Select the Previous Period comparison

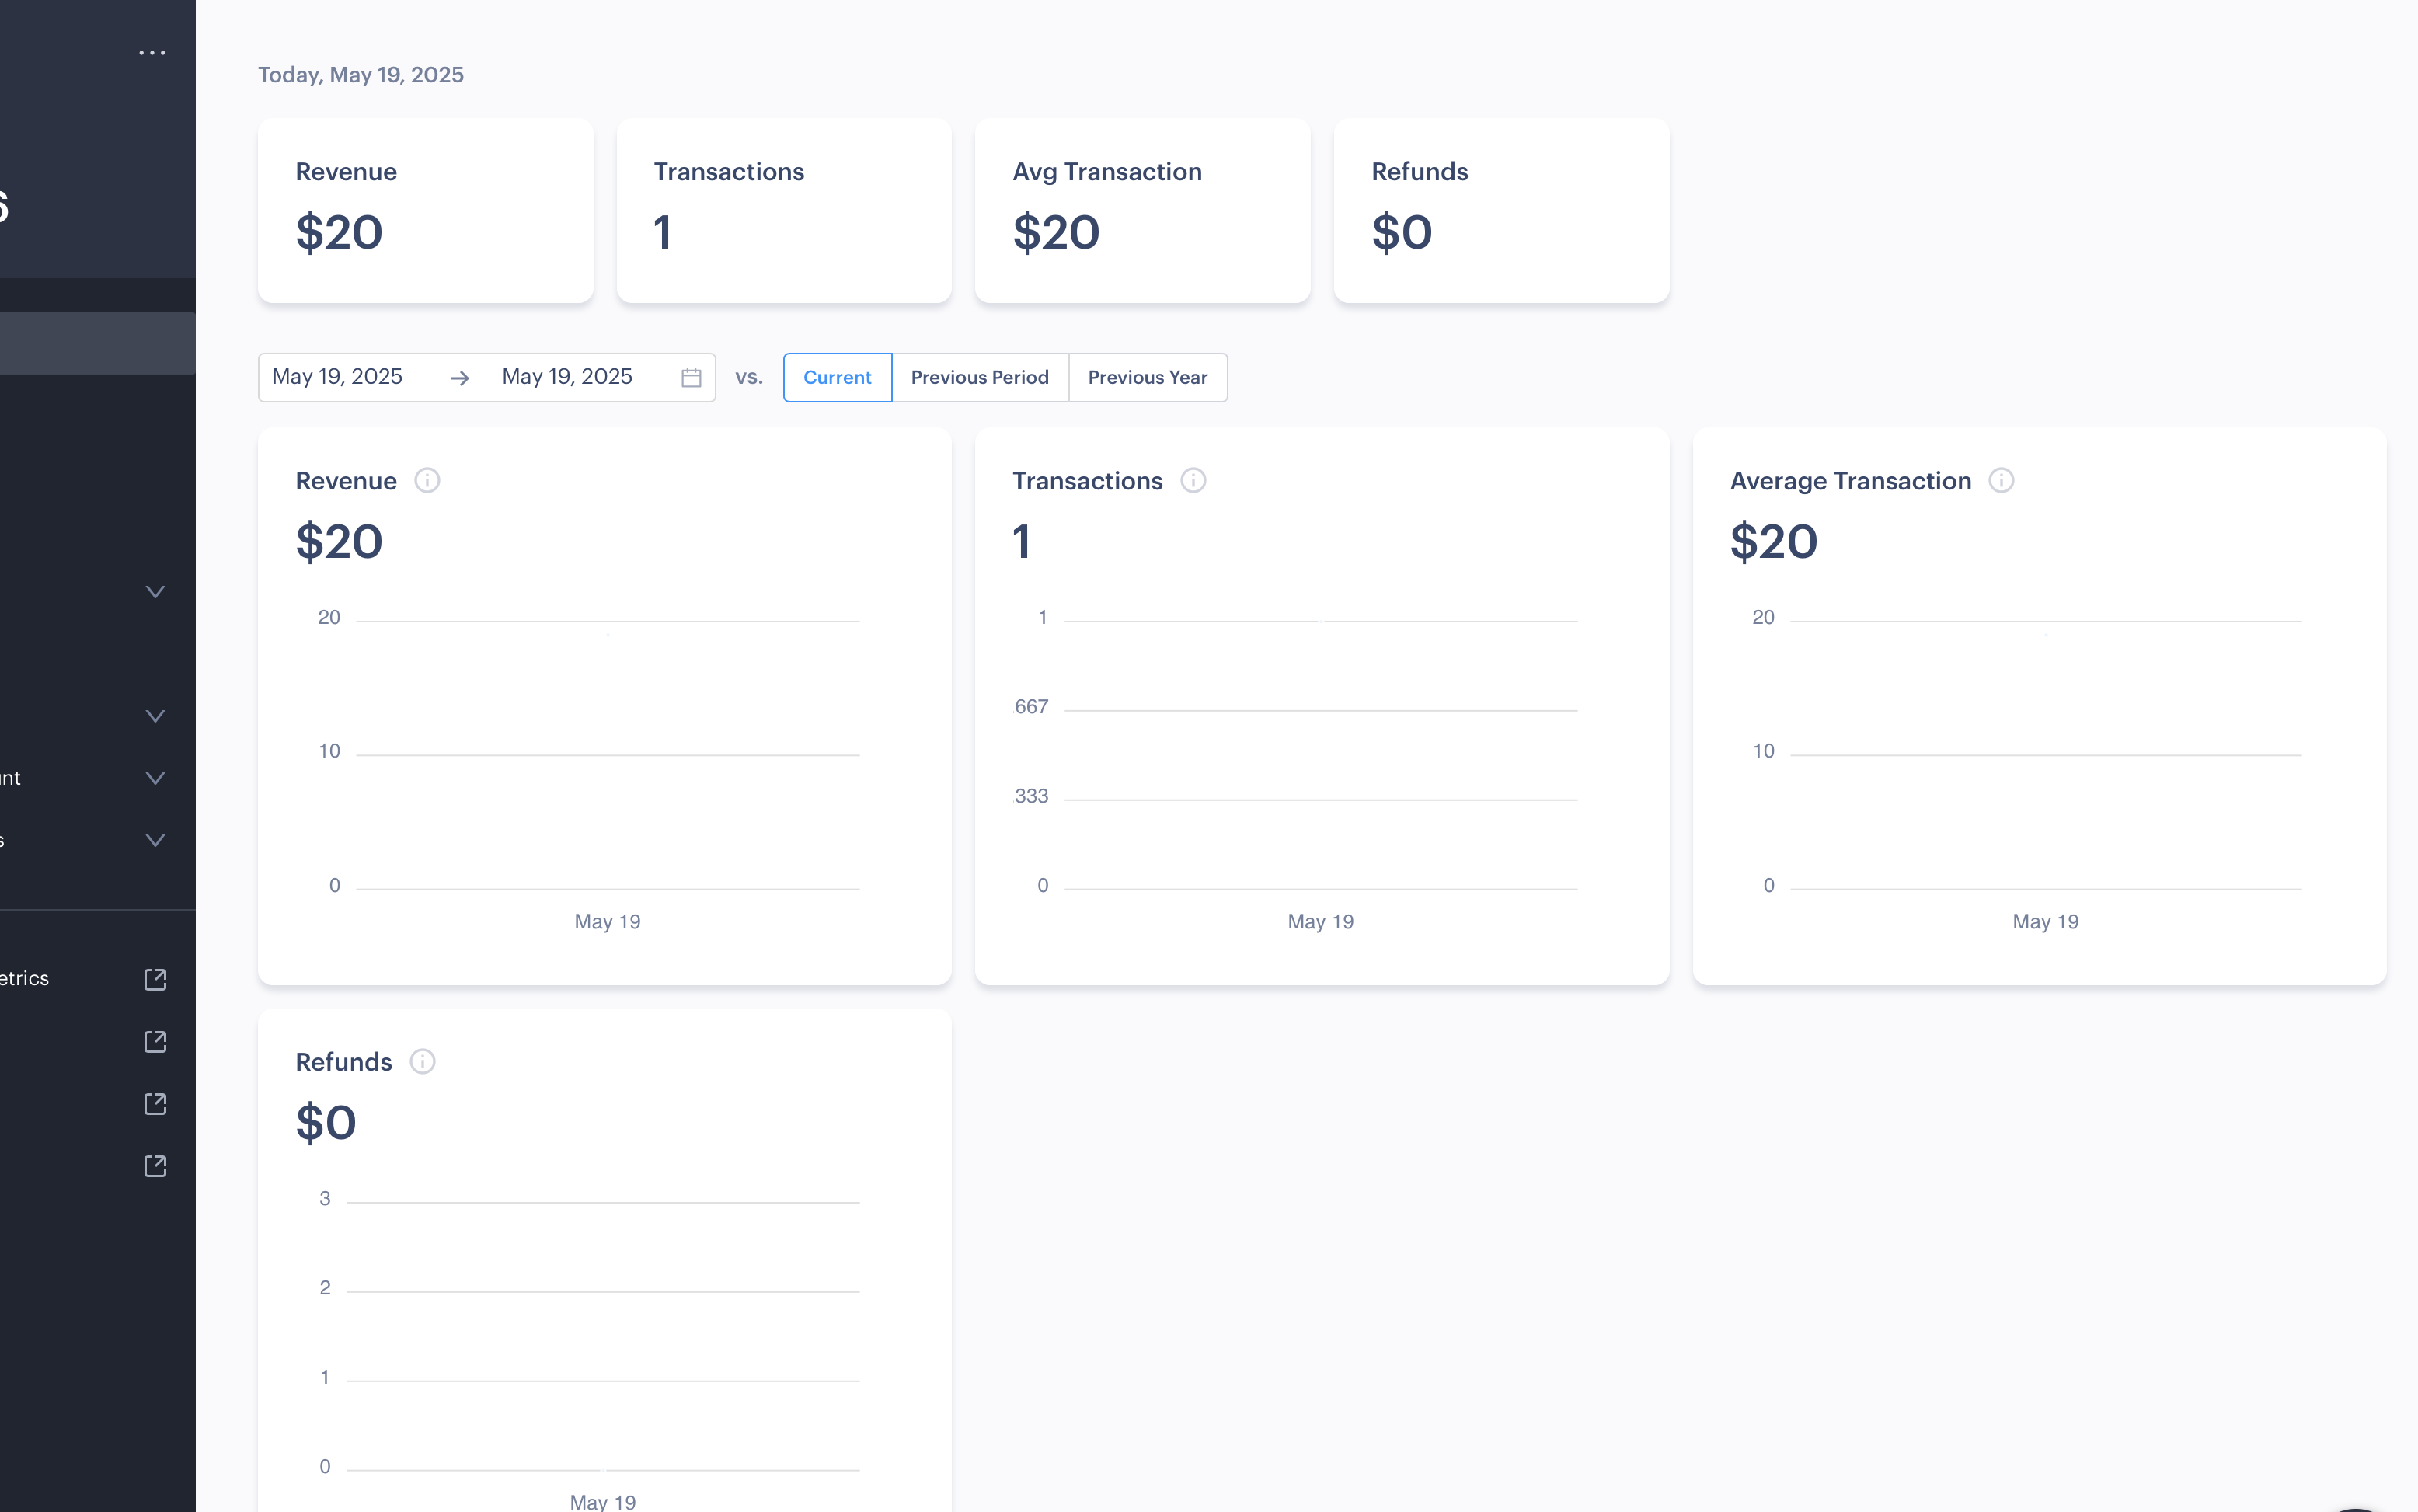click(980, 378)
